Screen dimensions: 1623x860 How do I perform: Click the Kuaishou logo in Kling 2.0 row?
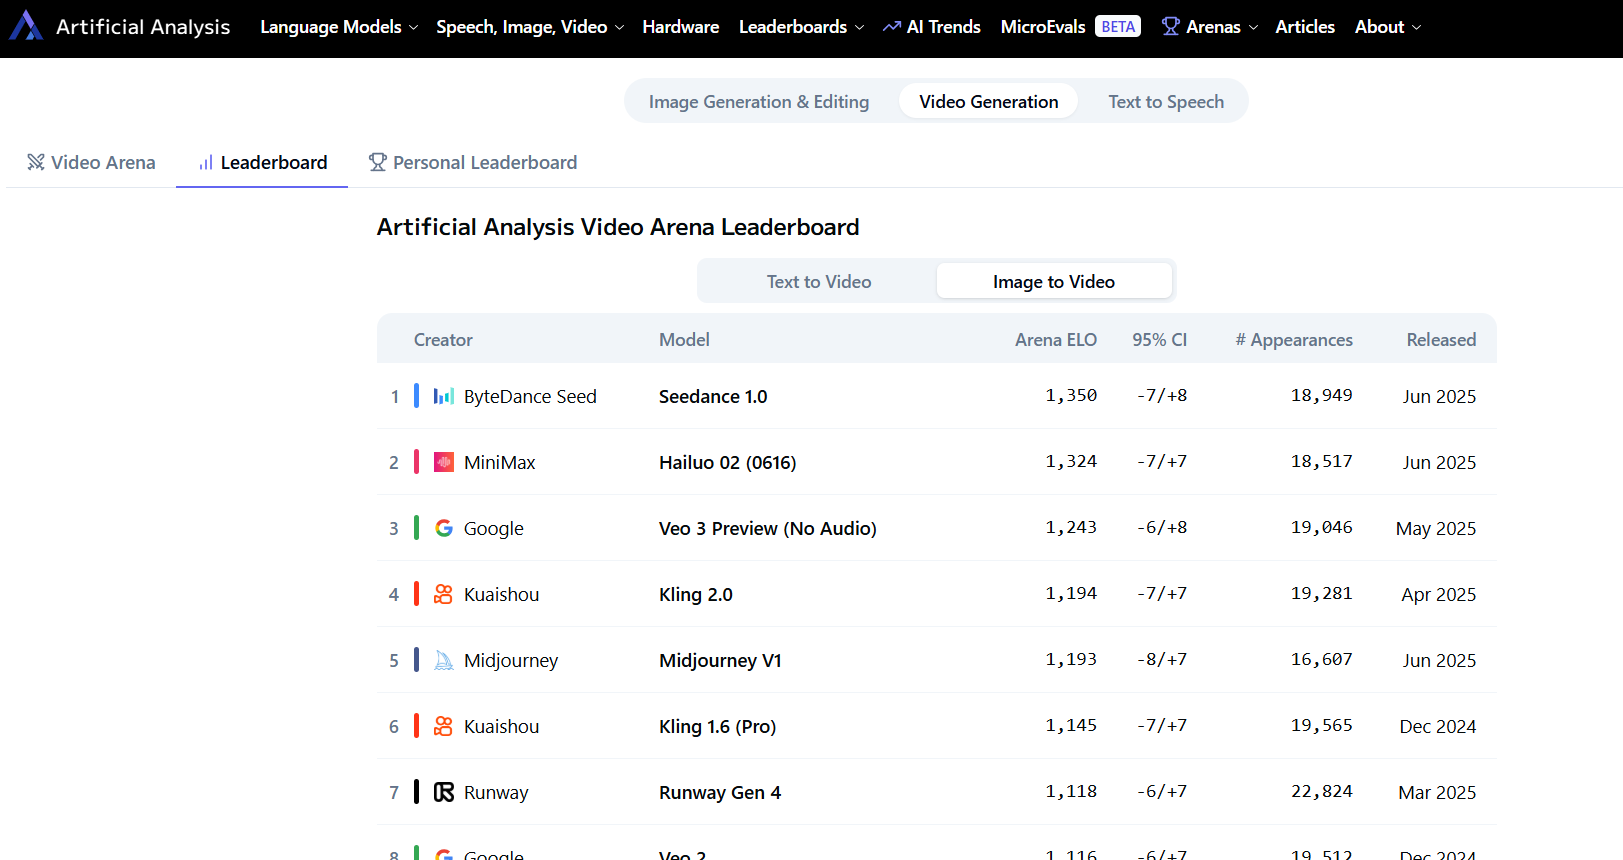tap(444, 594)
